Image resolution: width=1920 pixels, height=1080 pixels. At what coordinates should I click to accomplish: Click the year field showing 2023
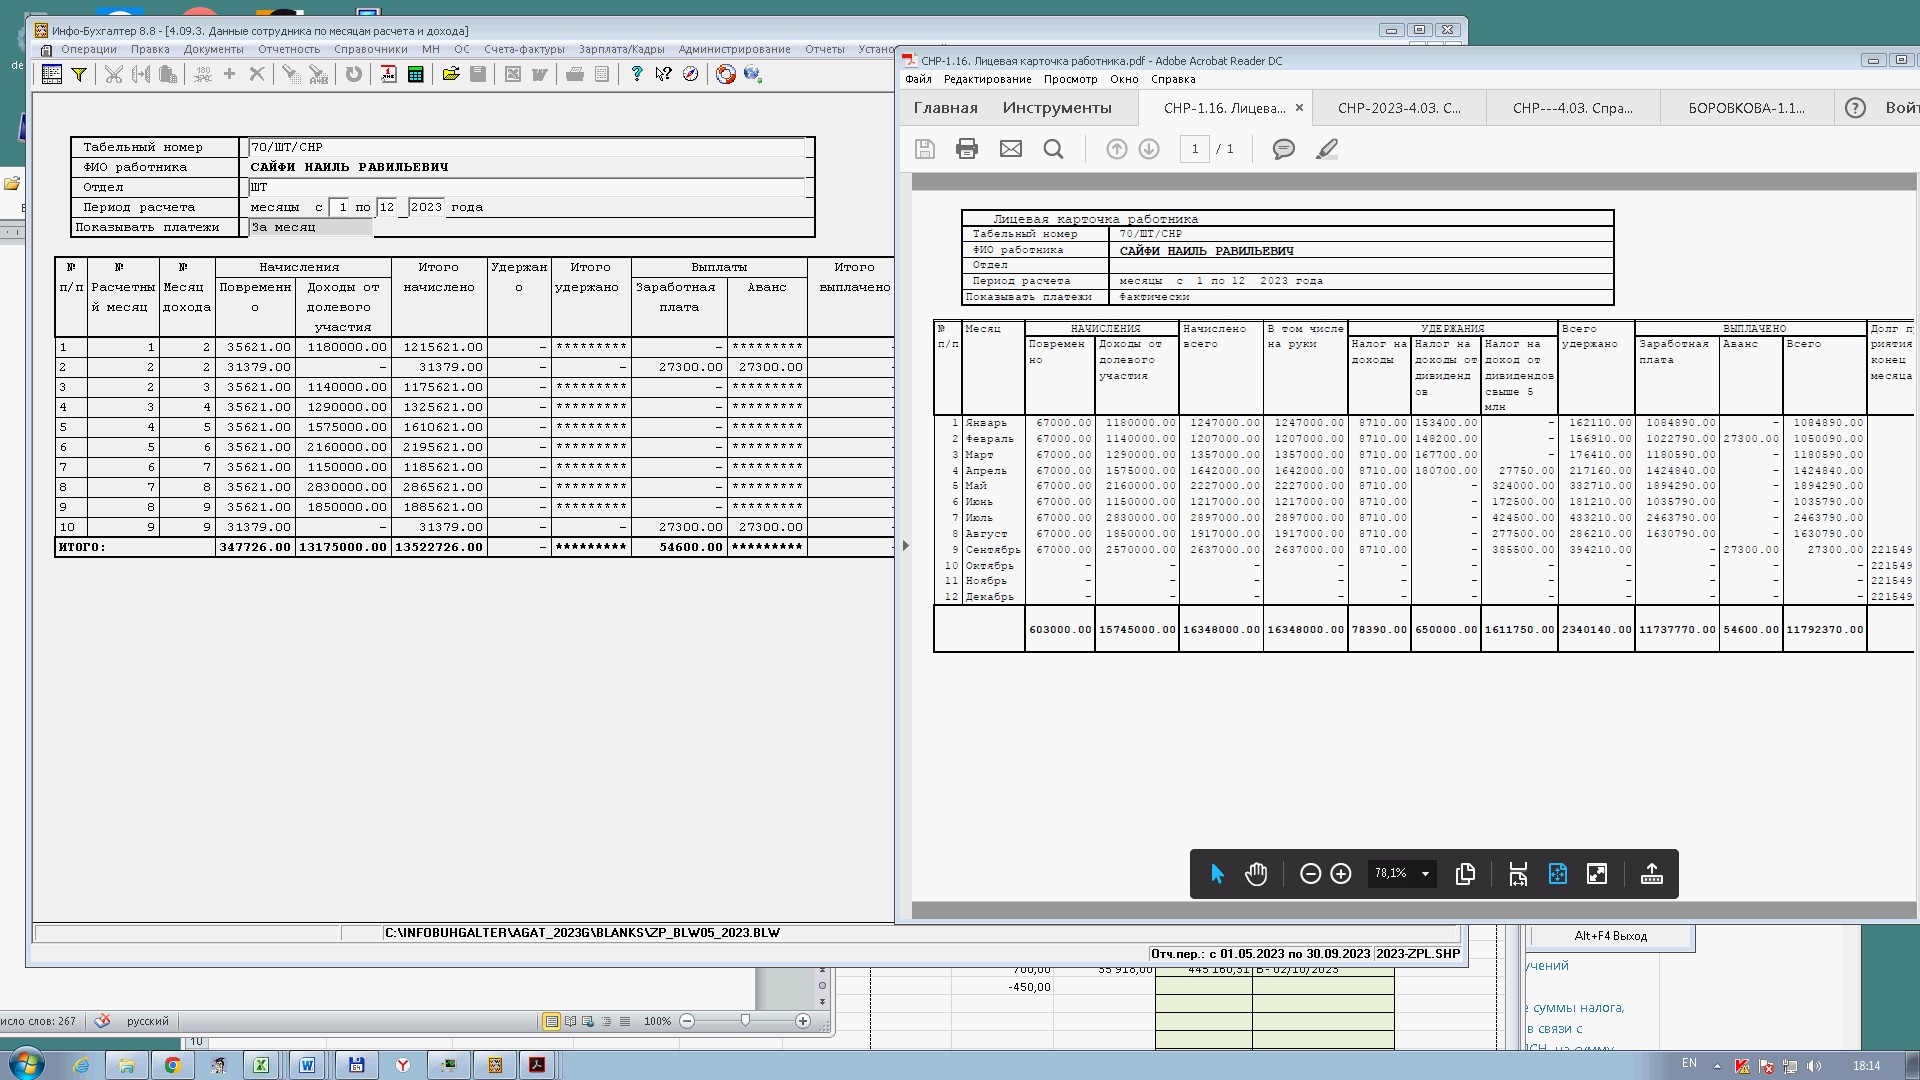click(x=426, y=207)
